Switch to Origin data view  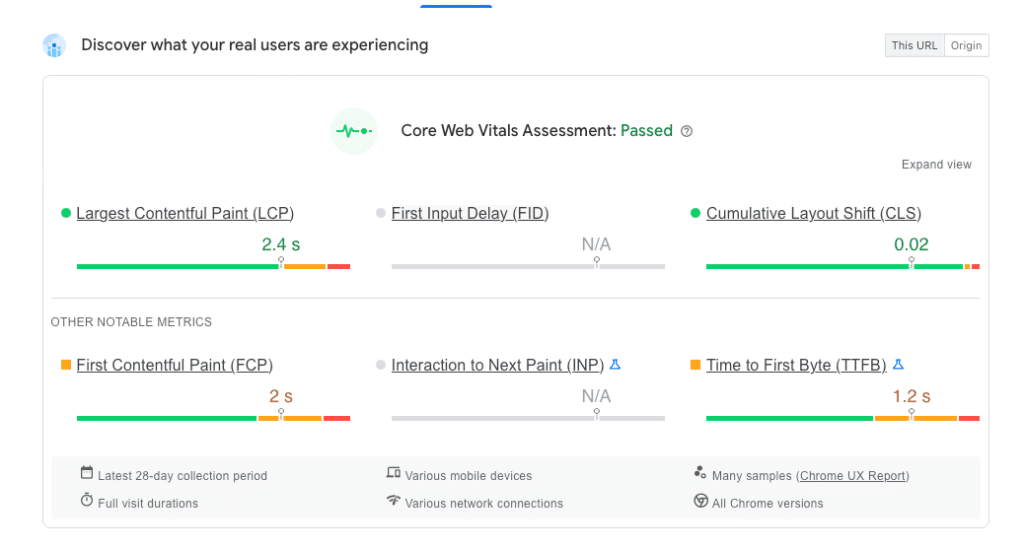point(966,45)
